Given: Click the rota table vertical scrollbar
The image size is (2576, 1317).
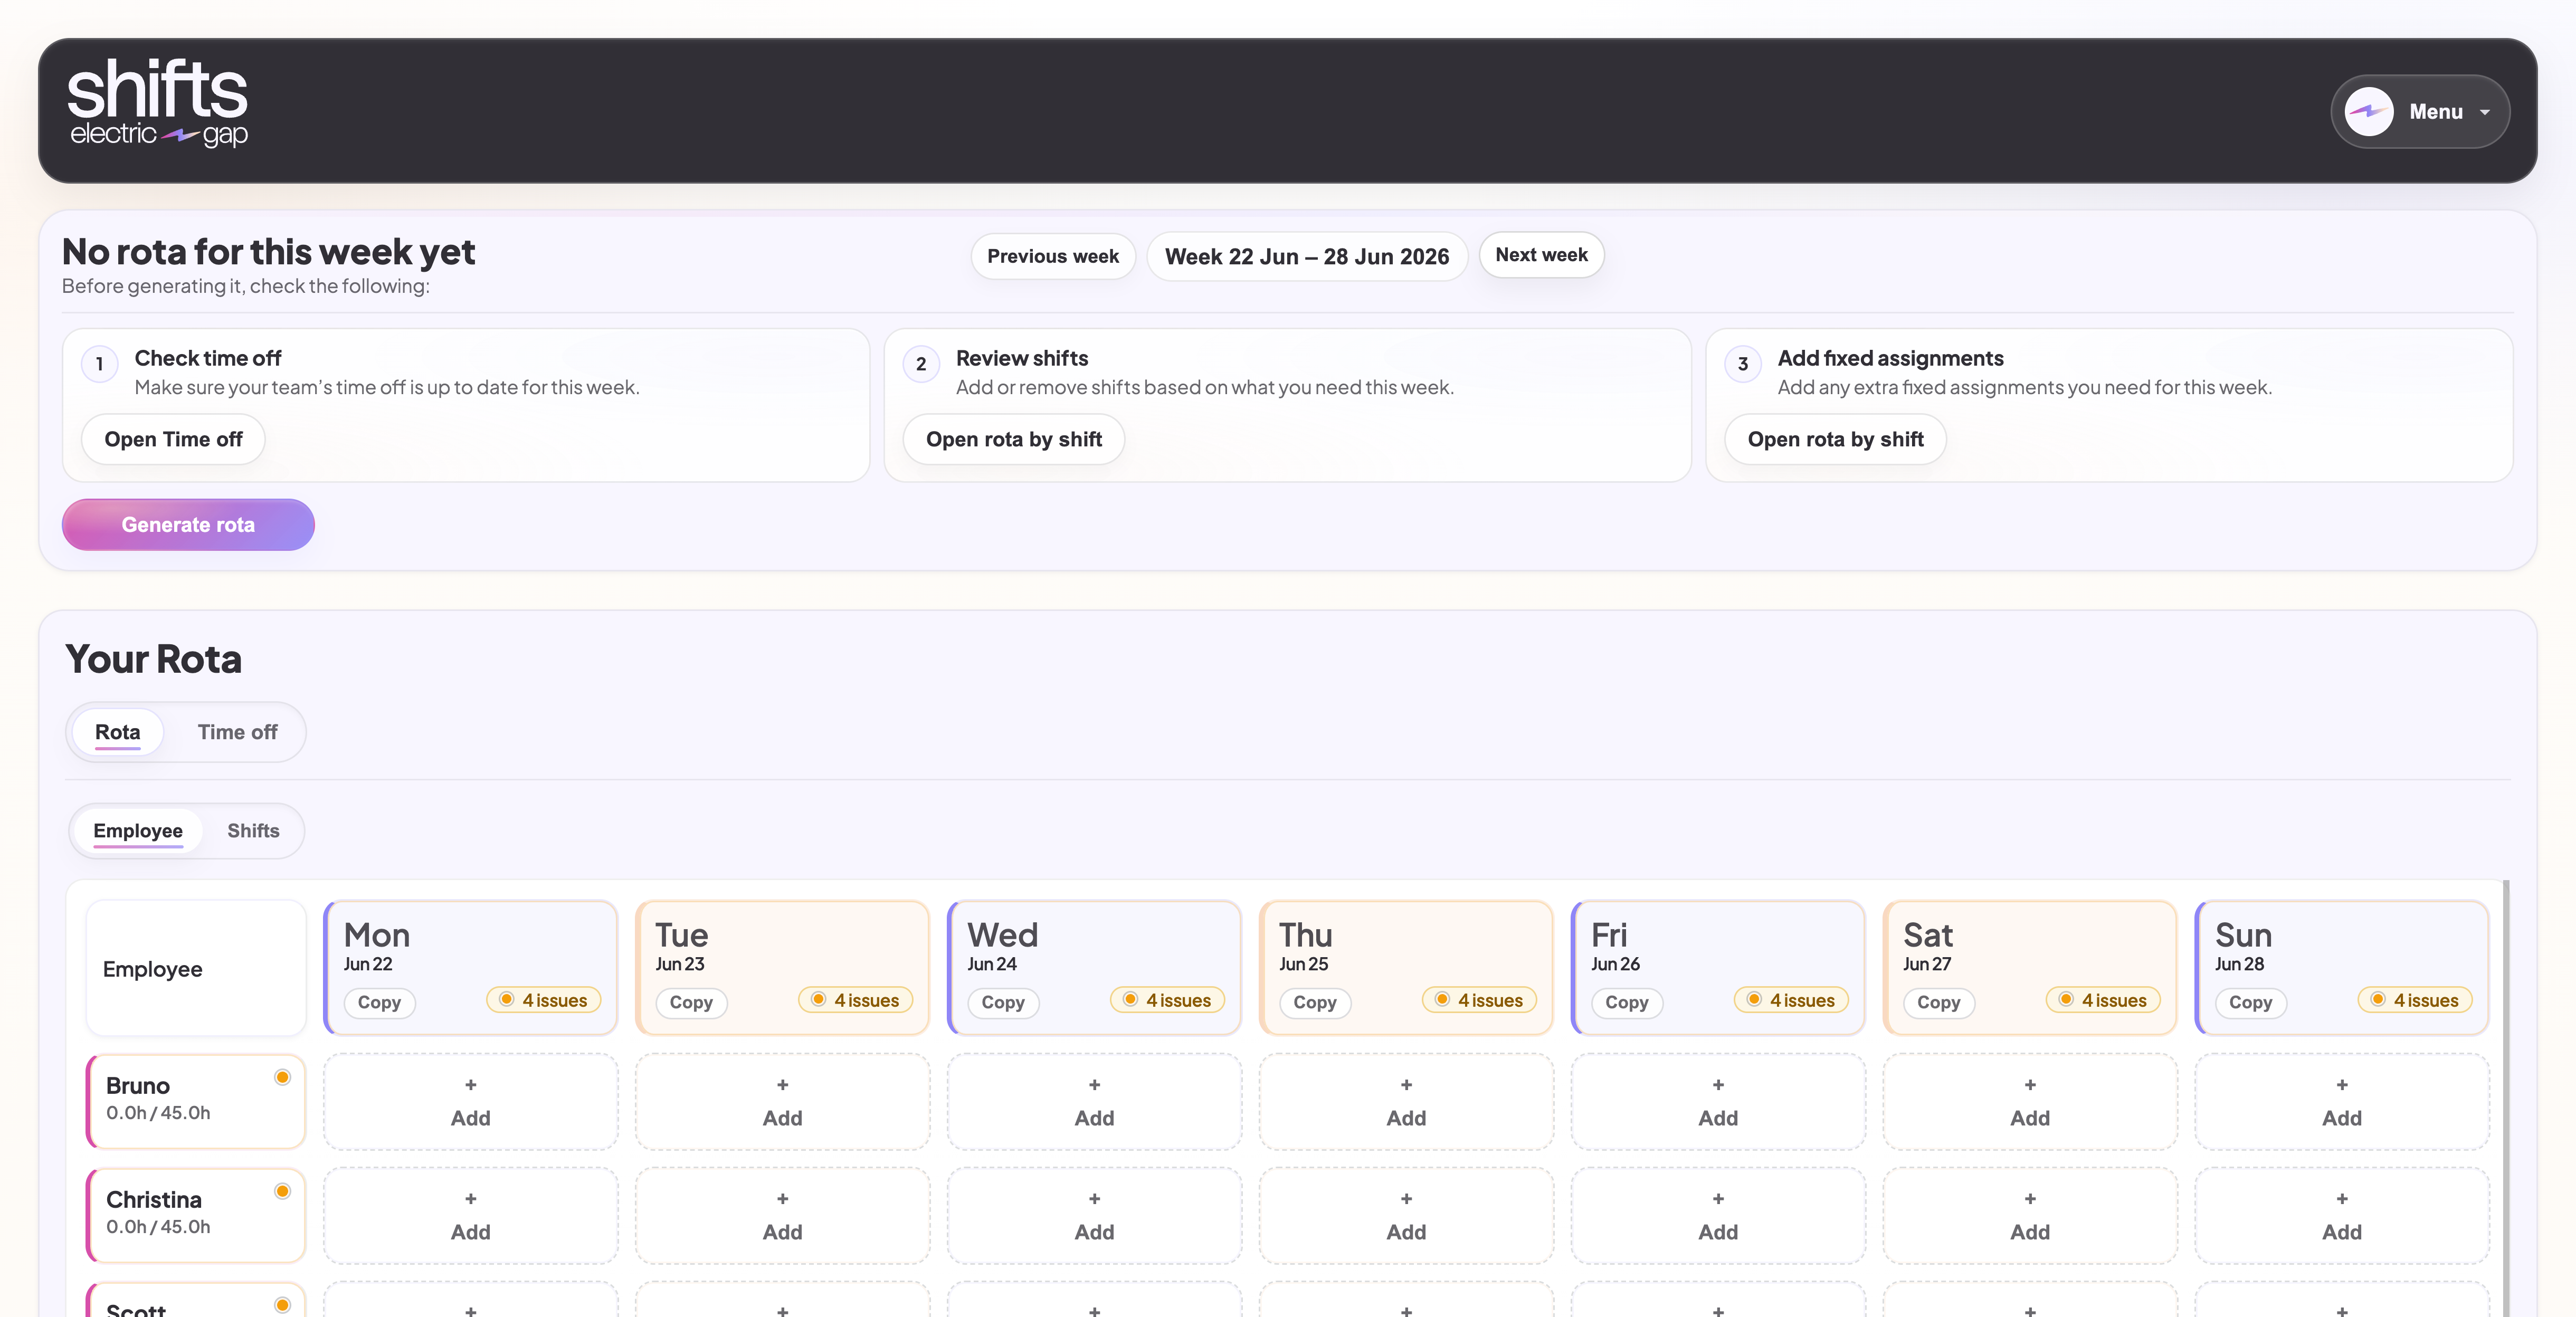Looking at the screenshot, I should pyautogui.click(x=2505, y=1098).
